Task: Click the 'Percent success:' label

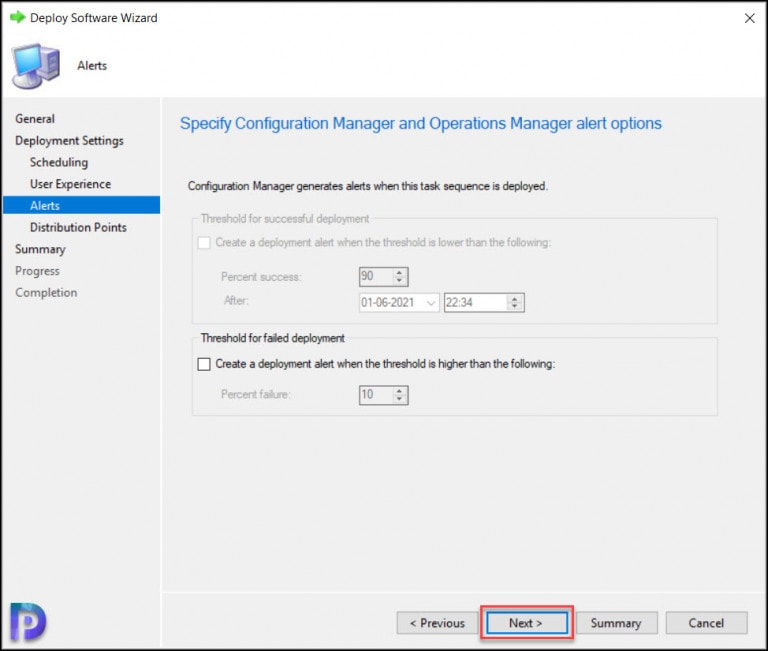Action: click(x=261, y=277)
